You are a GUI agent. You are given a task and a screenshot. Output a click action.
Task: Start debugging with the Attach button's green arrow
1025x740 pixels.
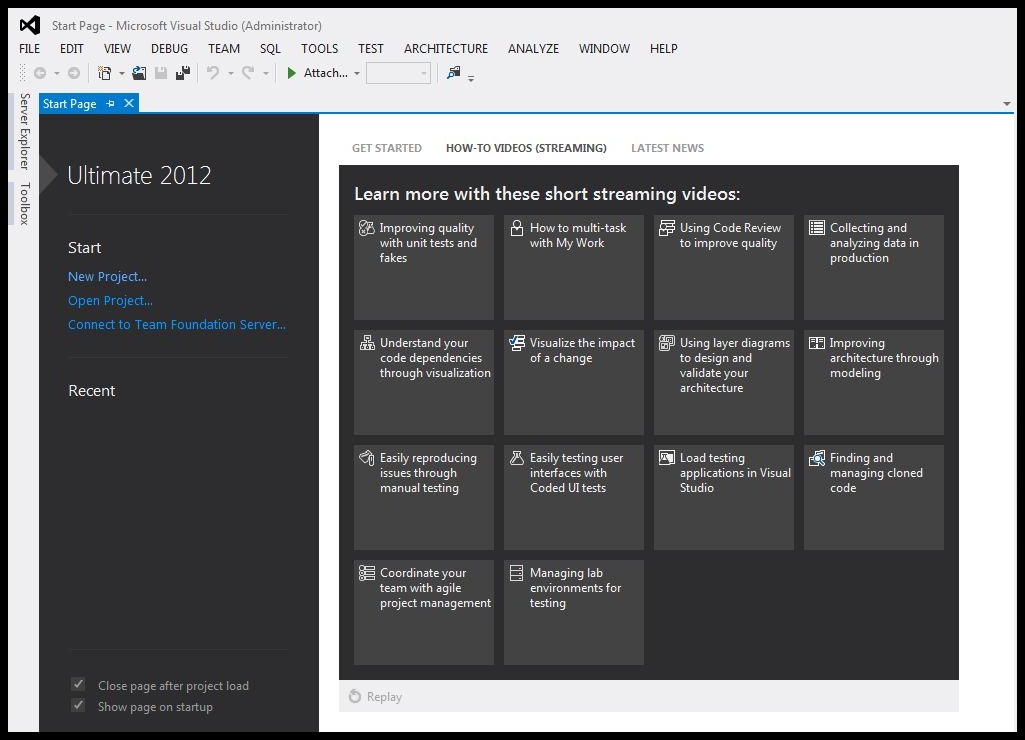click(291, 72)
